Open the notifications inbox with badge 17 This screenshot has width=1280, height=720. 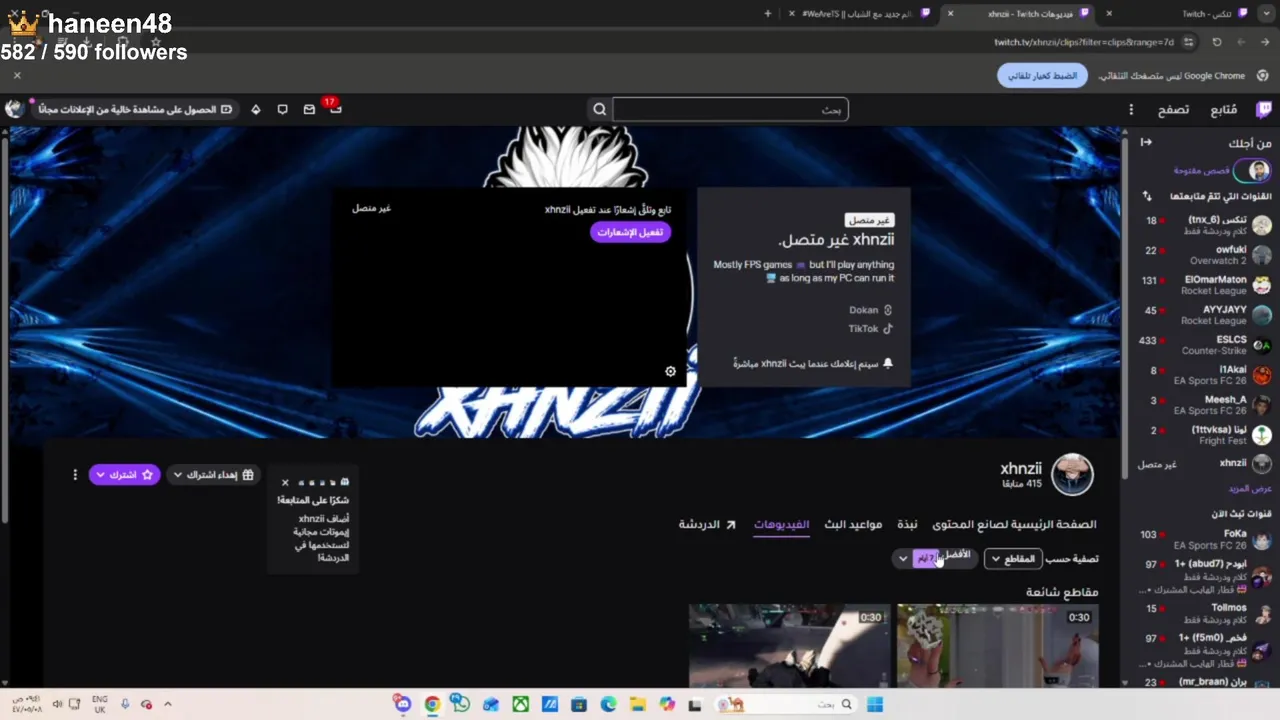[335, 109]
